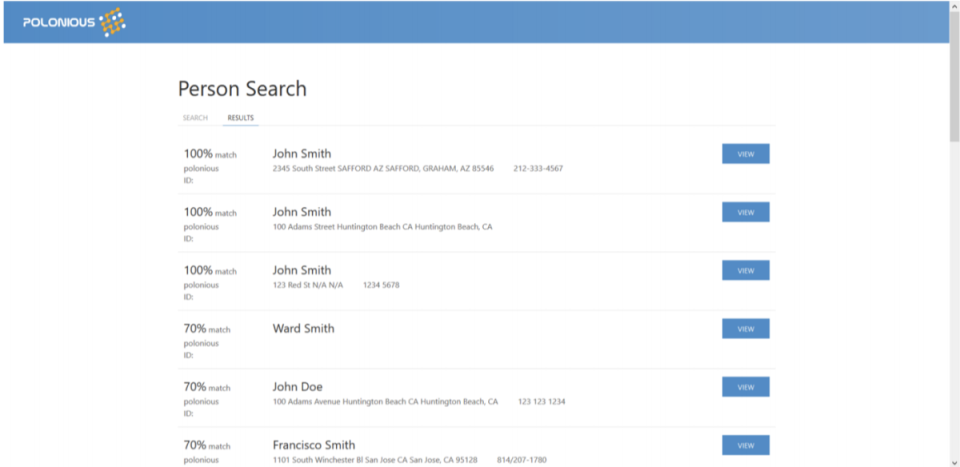This screenshot has width=960, height=467.
Task: View John Smith at 100 Adams Street
Action: point(745,212)
